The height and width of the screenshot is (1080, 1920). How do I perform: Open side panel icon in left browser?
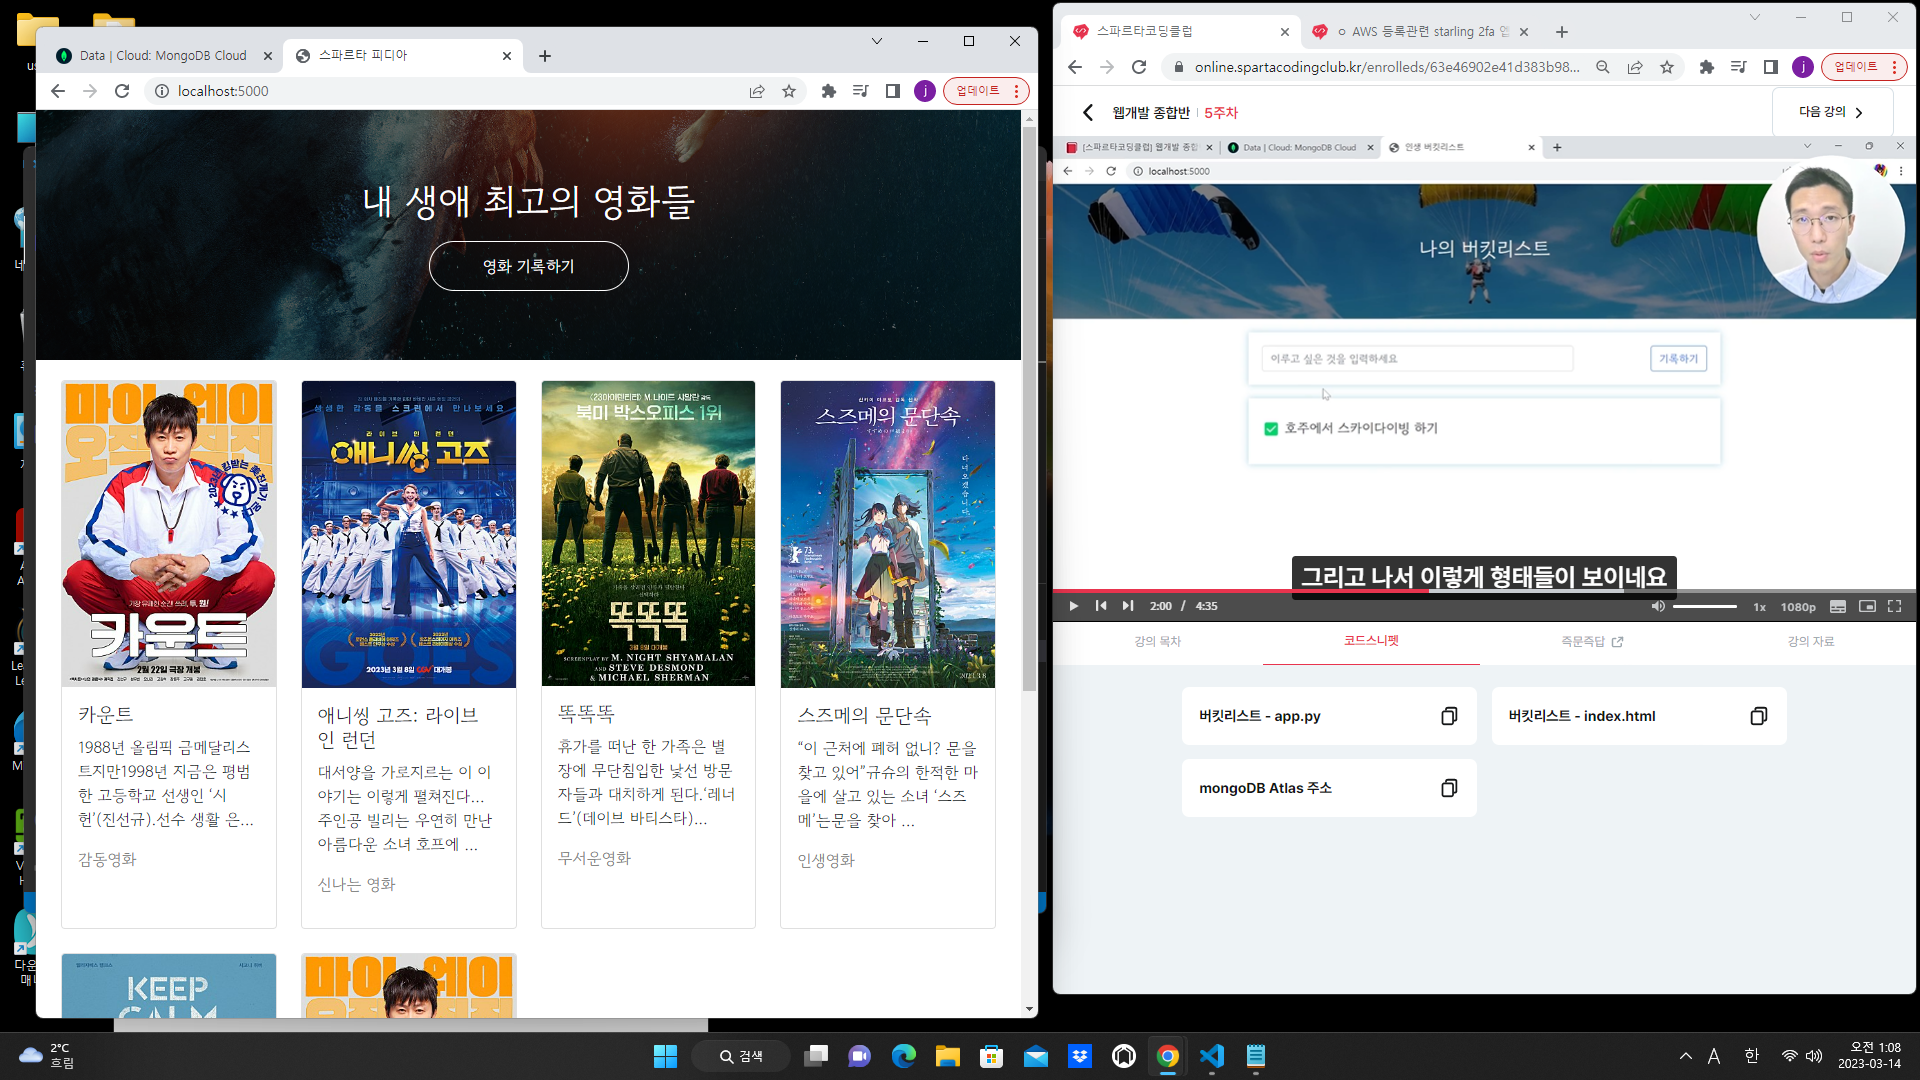(x=893, y=91)
